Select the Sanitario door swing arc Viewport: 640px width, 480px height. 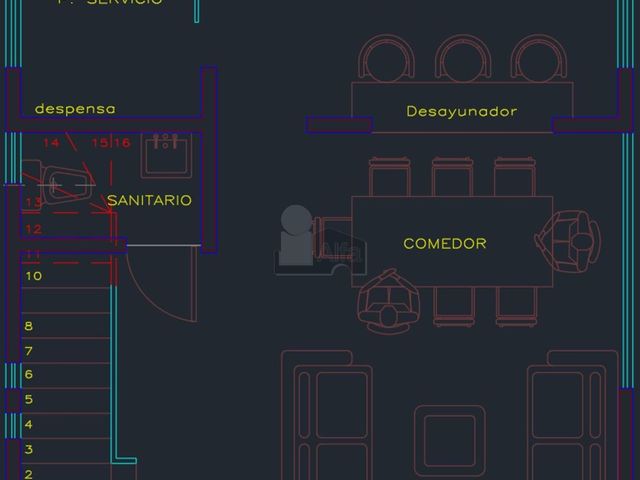(162, 284)
